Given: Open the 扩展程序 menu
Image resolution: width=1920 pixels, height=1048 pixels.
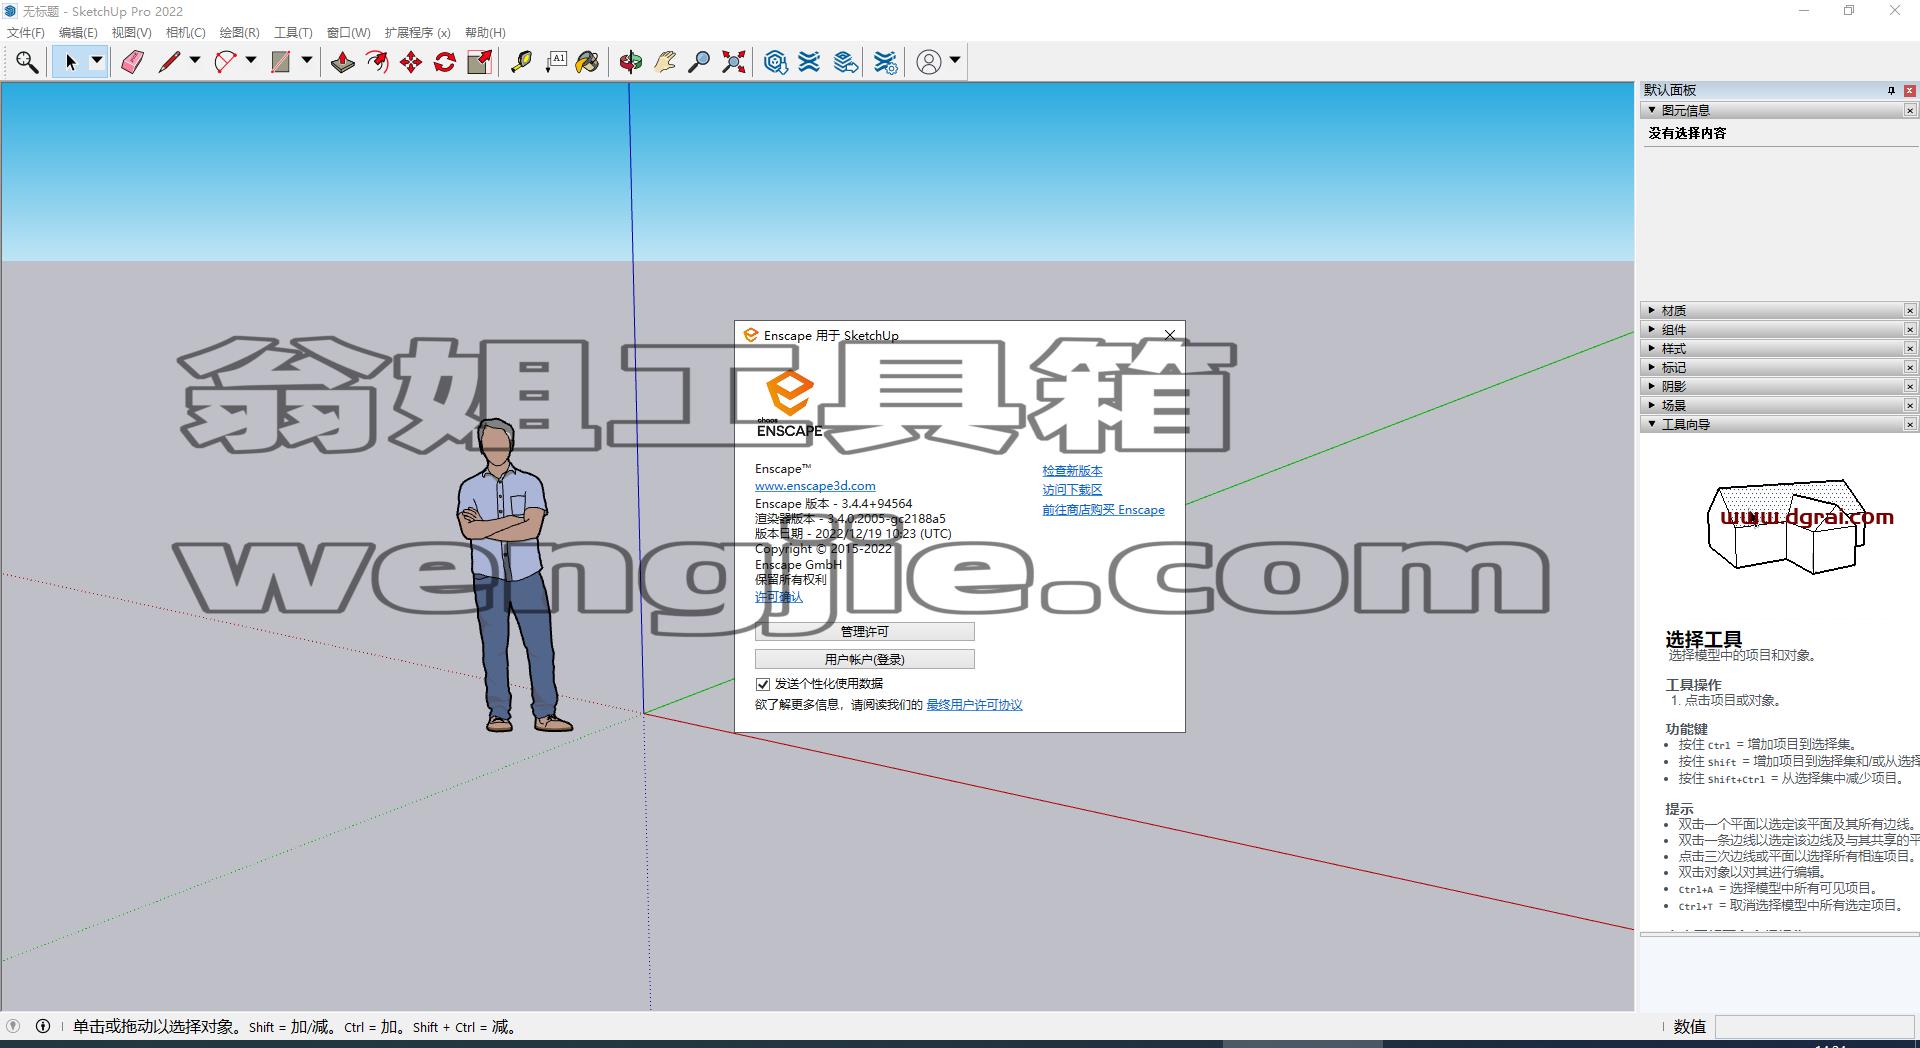Looking at the screenshot, I should [x=417, y=33].
